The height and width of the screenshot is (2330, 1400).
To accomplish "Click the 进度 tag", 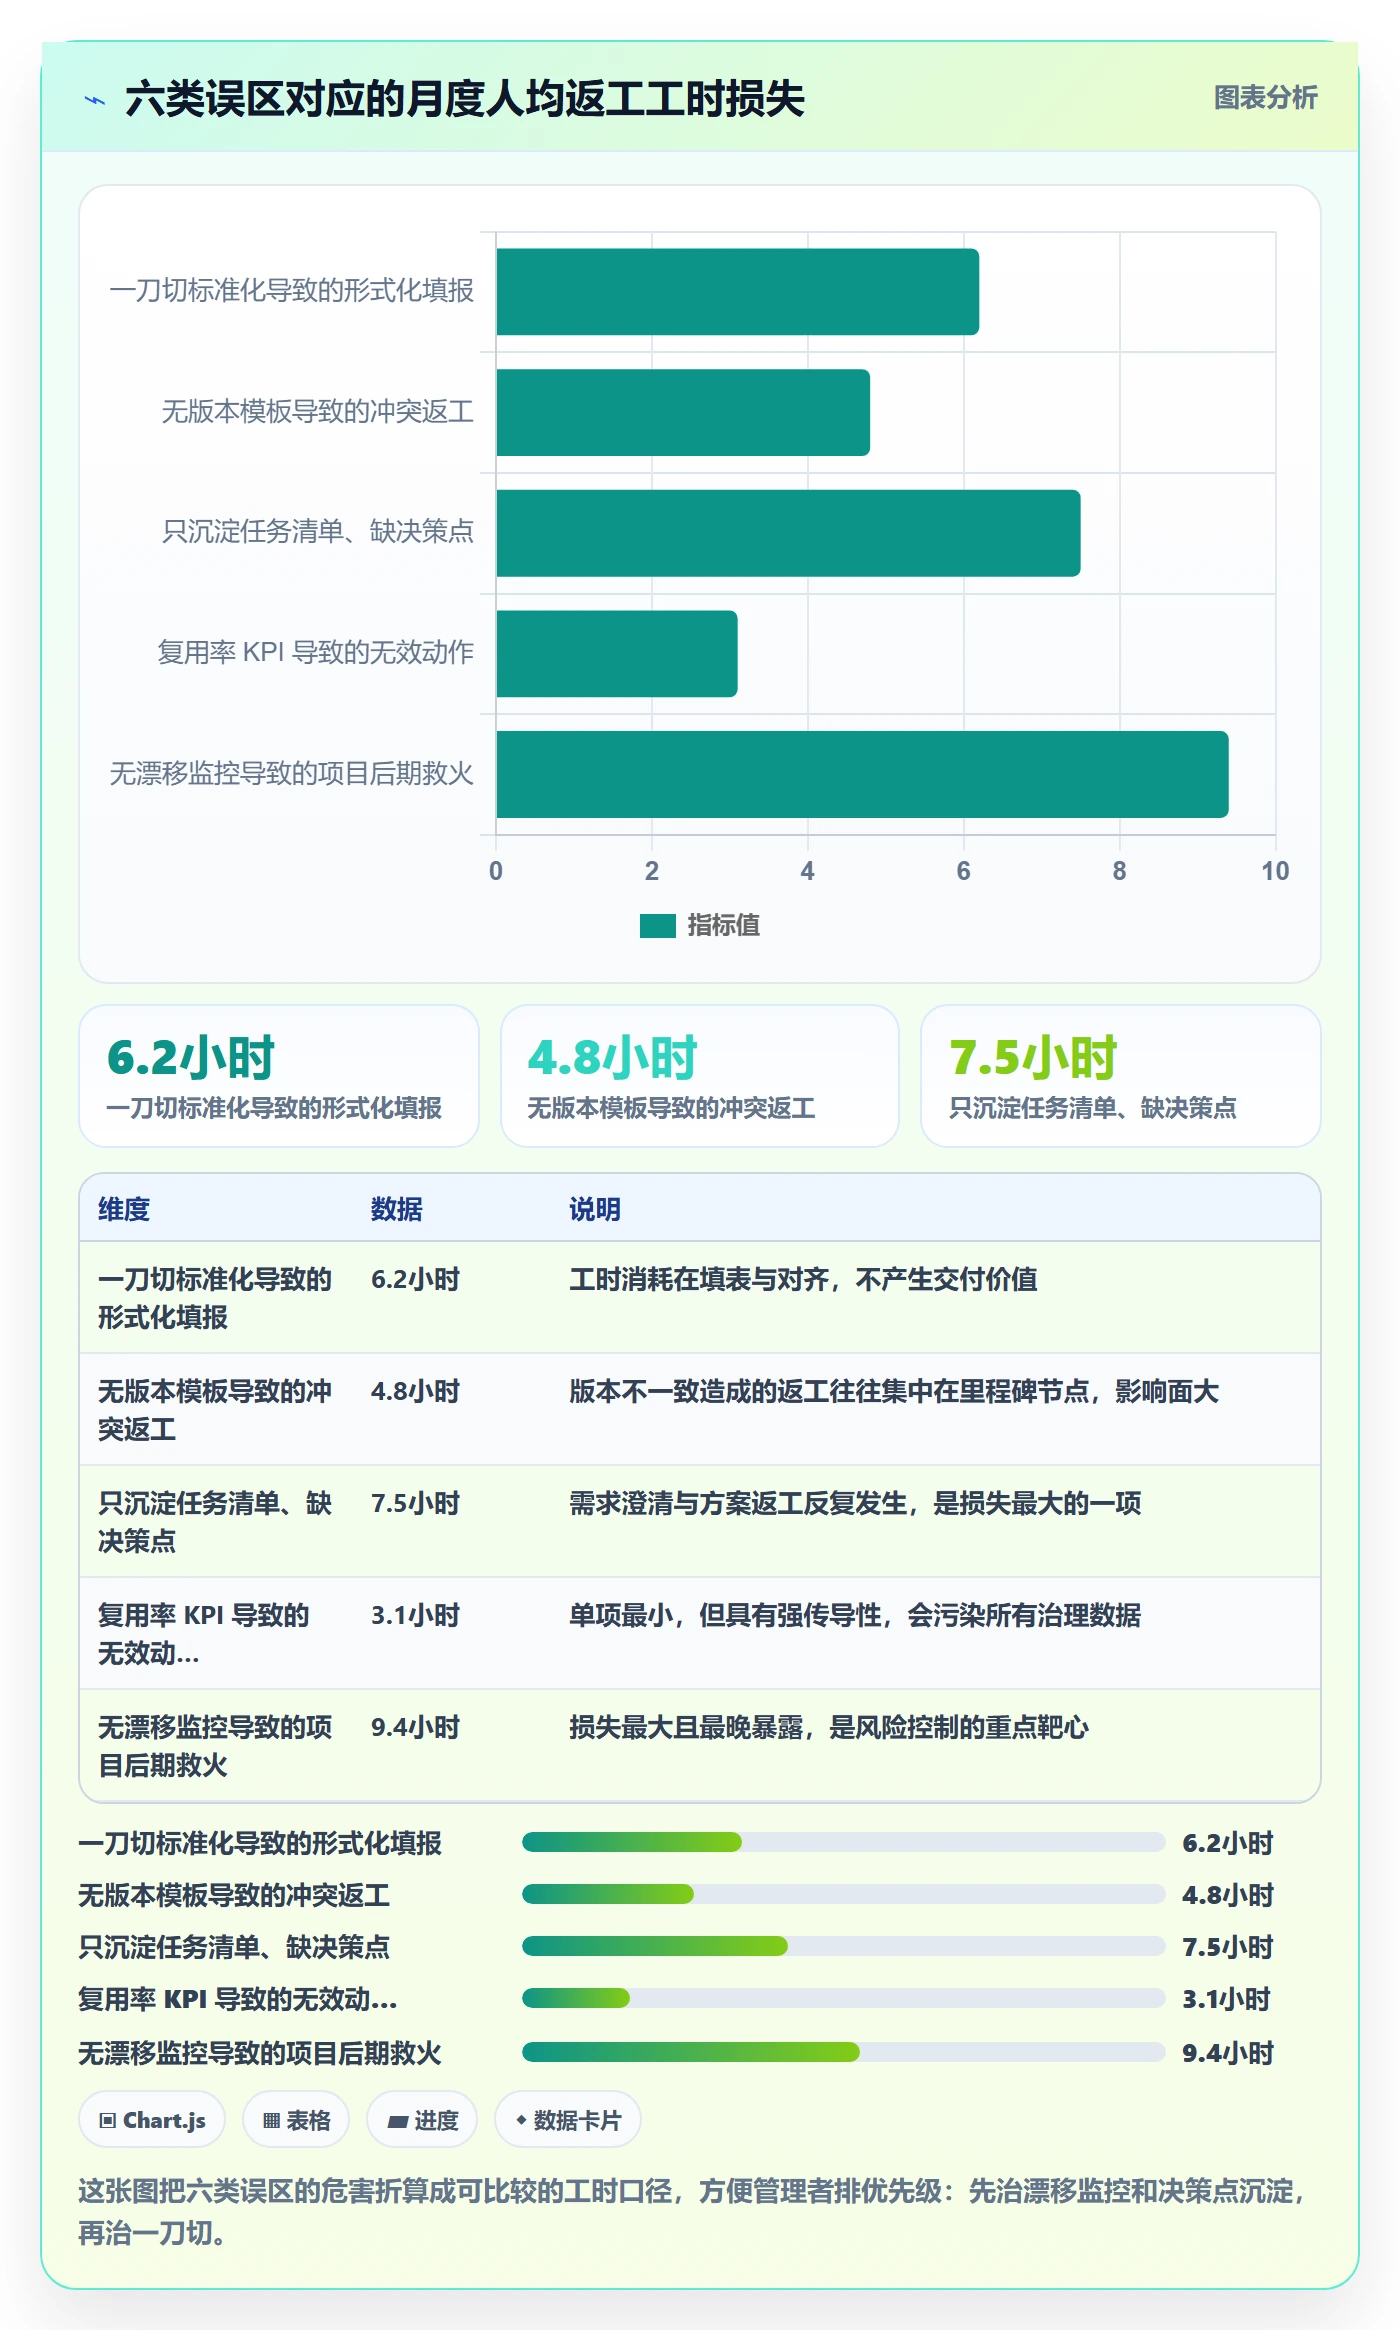I will (x=422, y=2120).
